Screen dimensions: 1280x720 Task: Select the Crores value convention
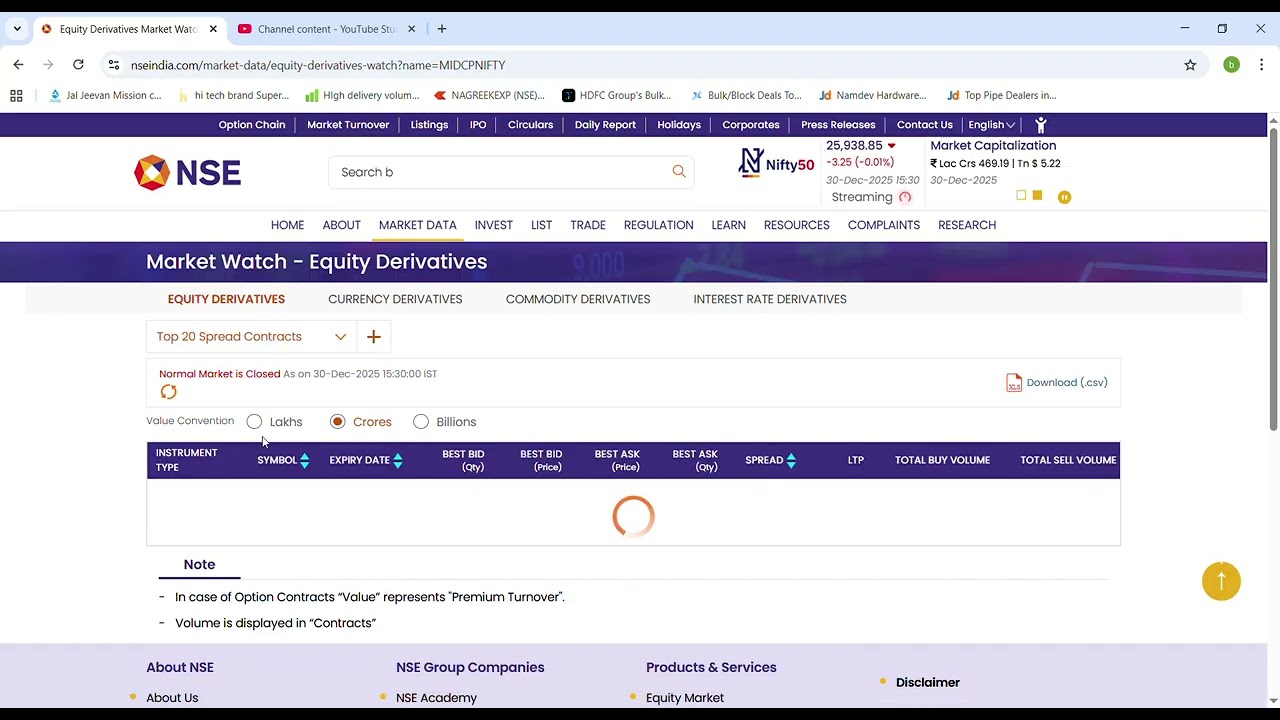coord(337,422)
